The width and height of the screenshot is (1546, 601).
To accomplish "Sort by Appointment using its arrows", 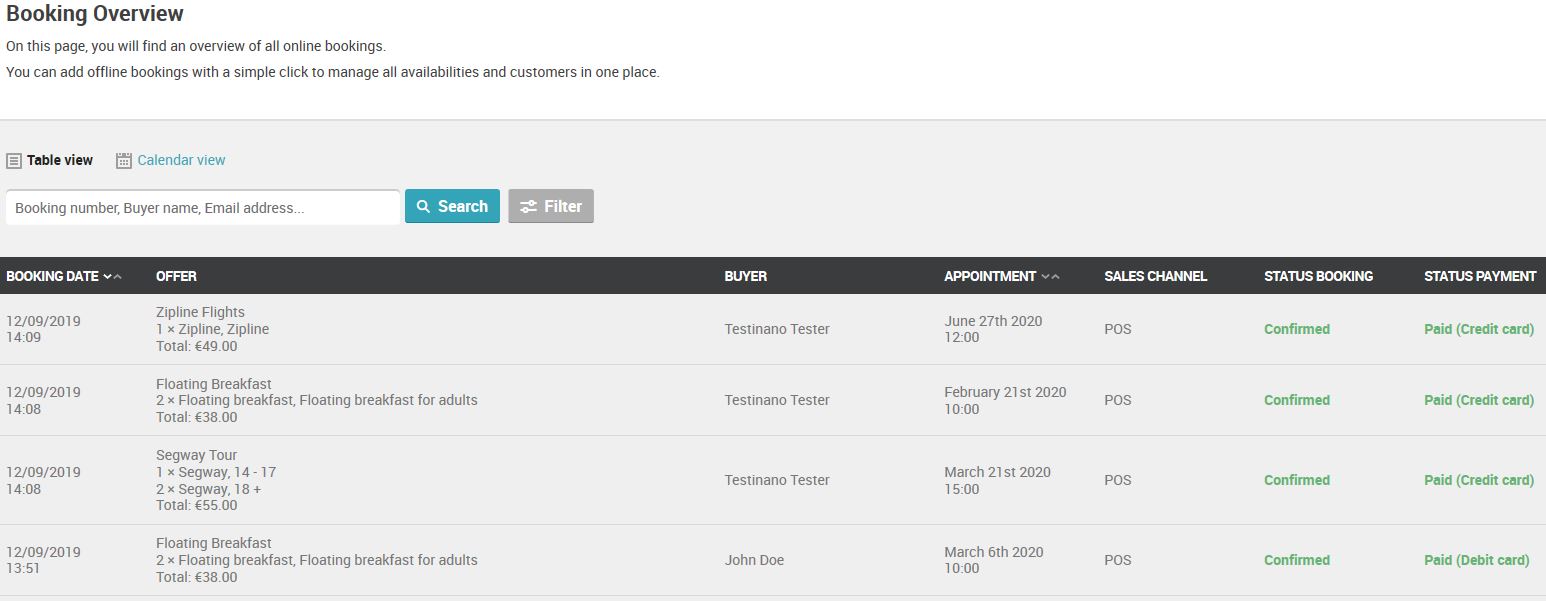I will point(1050,276).
